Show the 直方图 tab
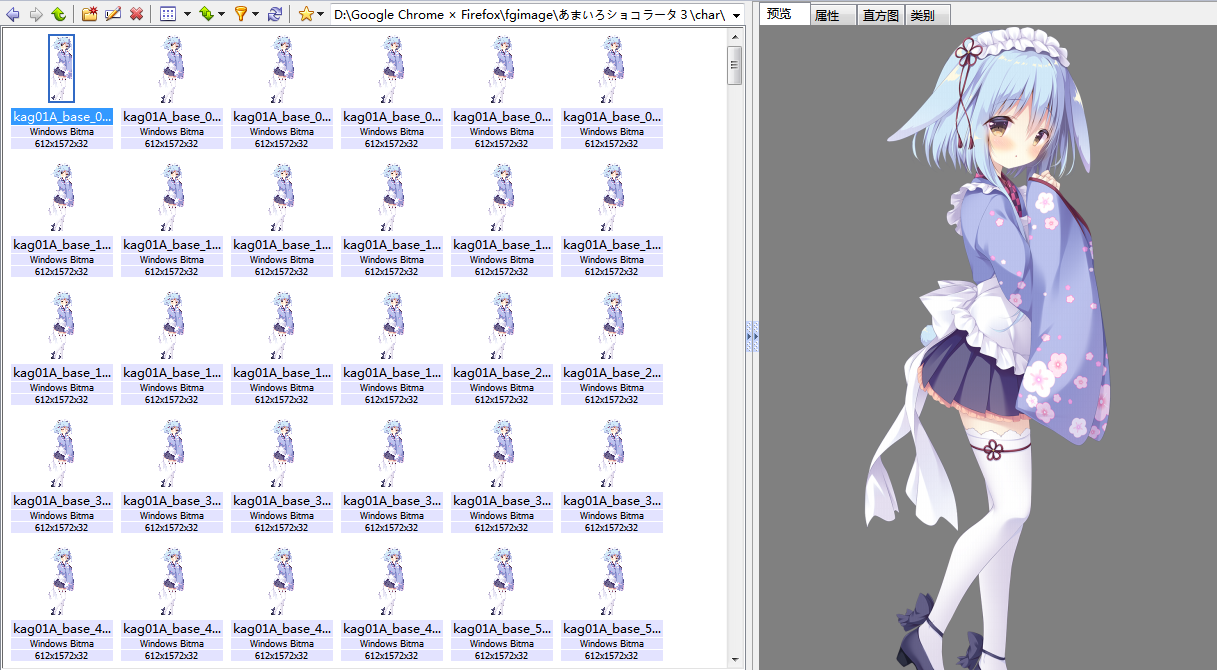The image size is (1217, 670). click(x=881, y=16)
